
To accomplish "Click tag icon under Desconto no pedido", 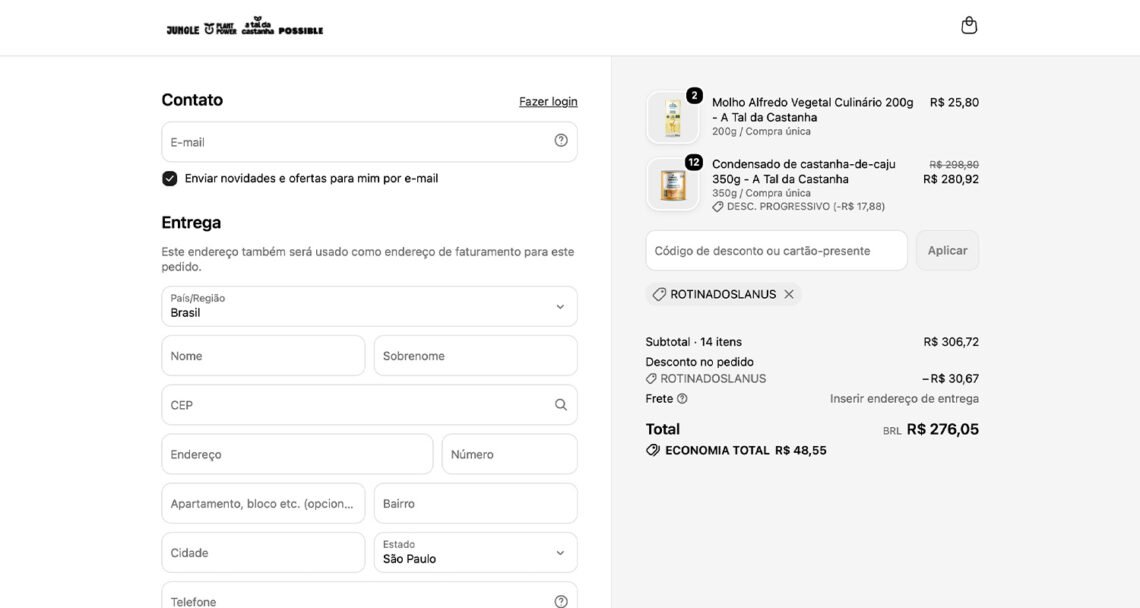I will coord(651,379).
